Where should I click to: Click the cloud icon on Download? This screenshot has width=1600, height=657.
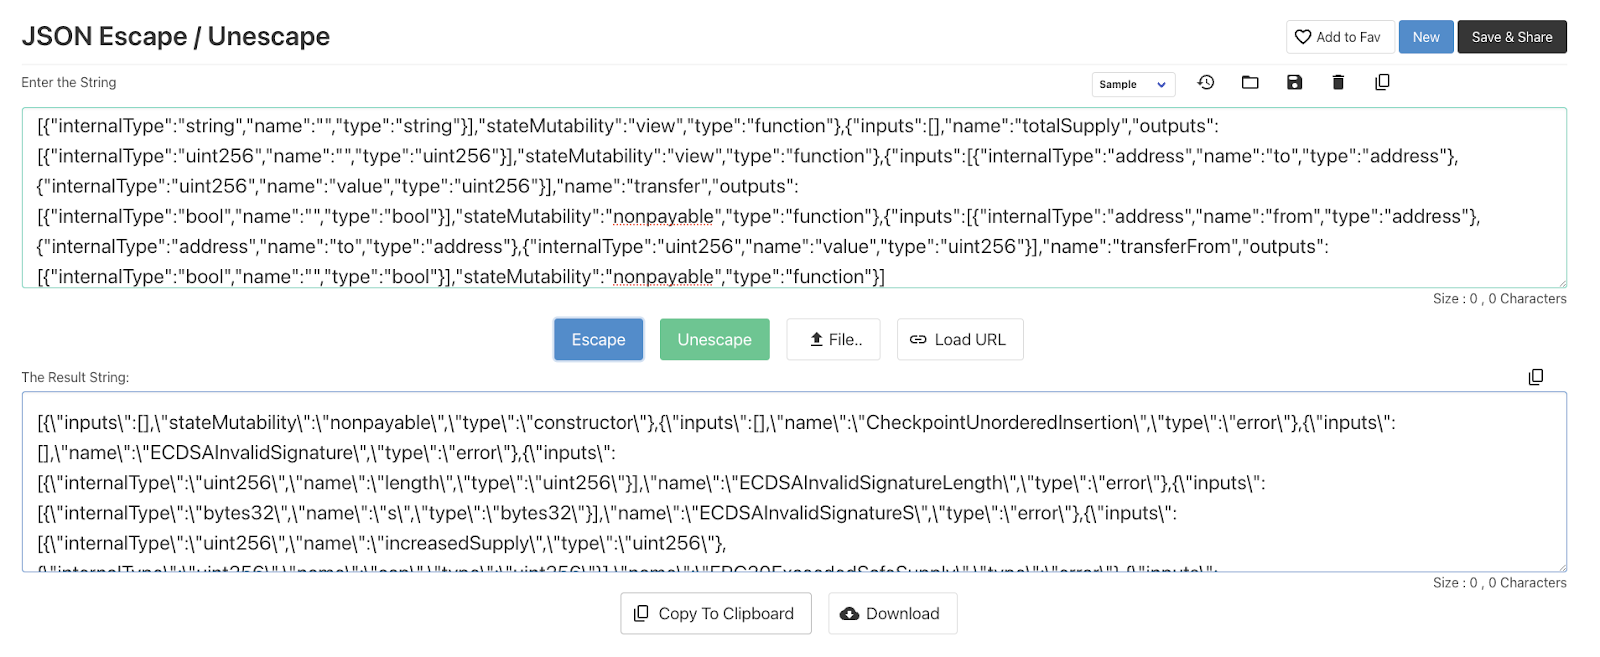pyautogui.click(x=849, y=613)
